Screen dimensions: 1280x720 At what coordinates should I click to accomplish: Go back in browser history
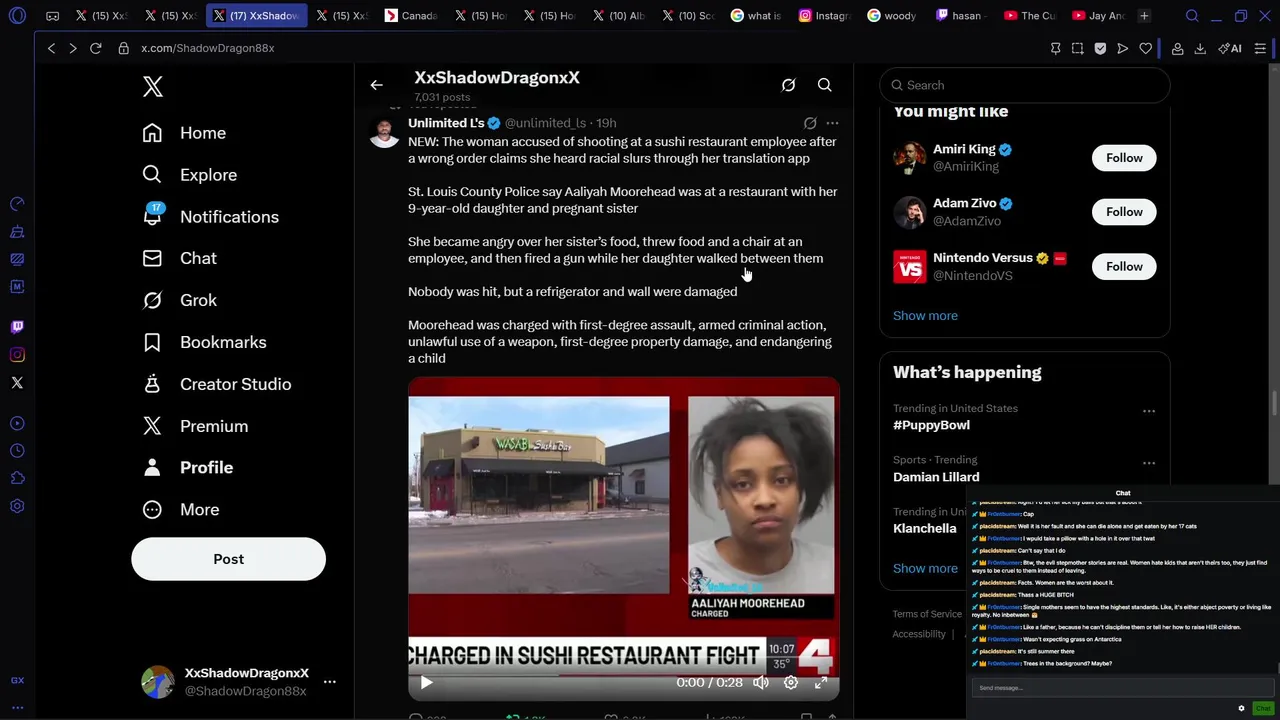click(51, 48)
